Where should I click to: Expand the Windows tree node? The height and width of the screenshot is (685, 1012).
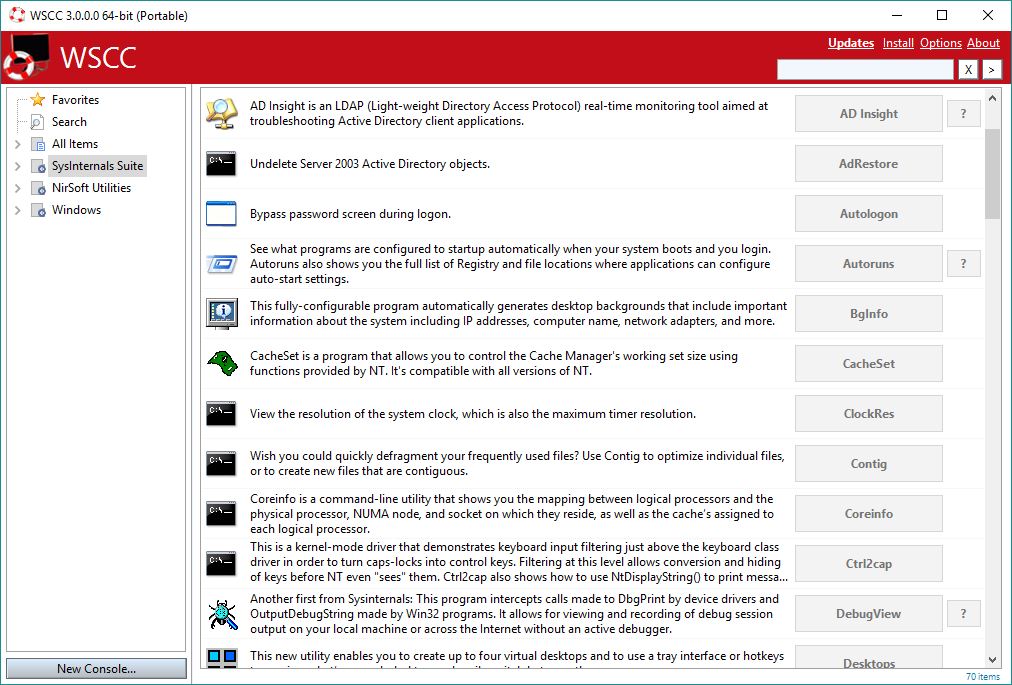pyautogui.click(x=17, y=210)
